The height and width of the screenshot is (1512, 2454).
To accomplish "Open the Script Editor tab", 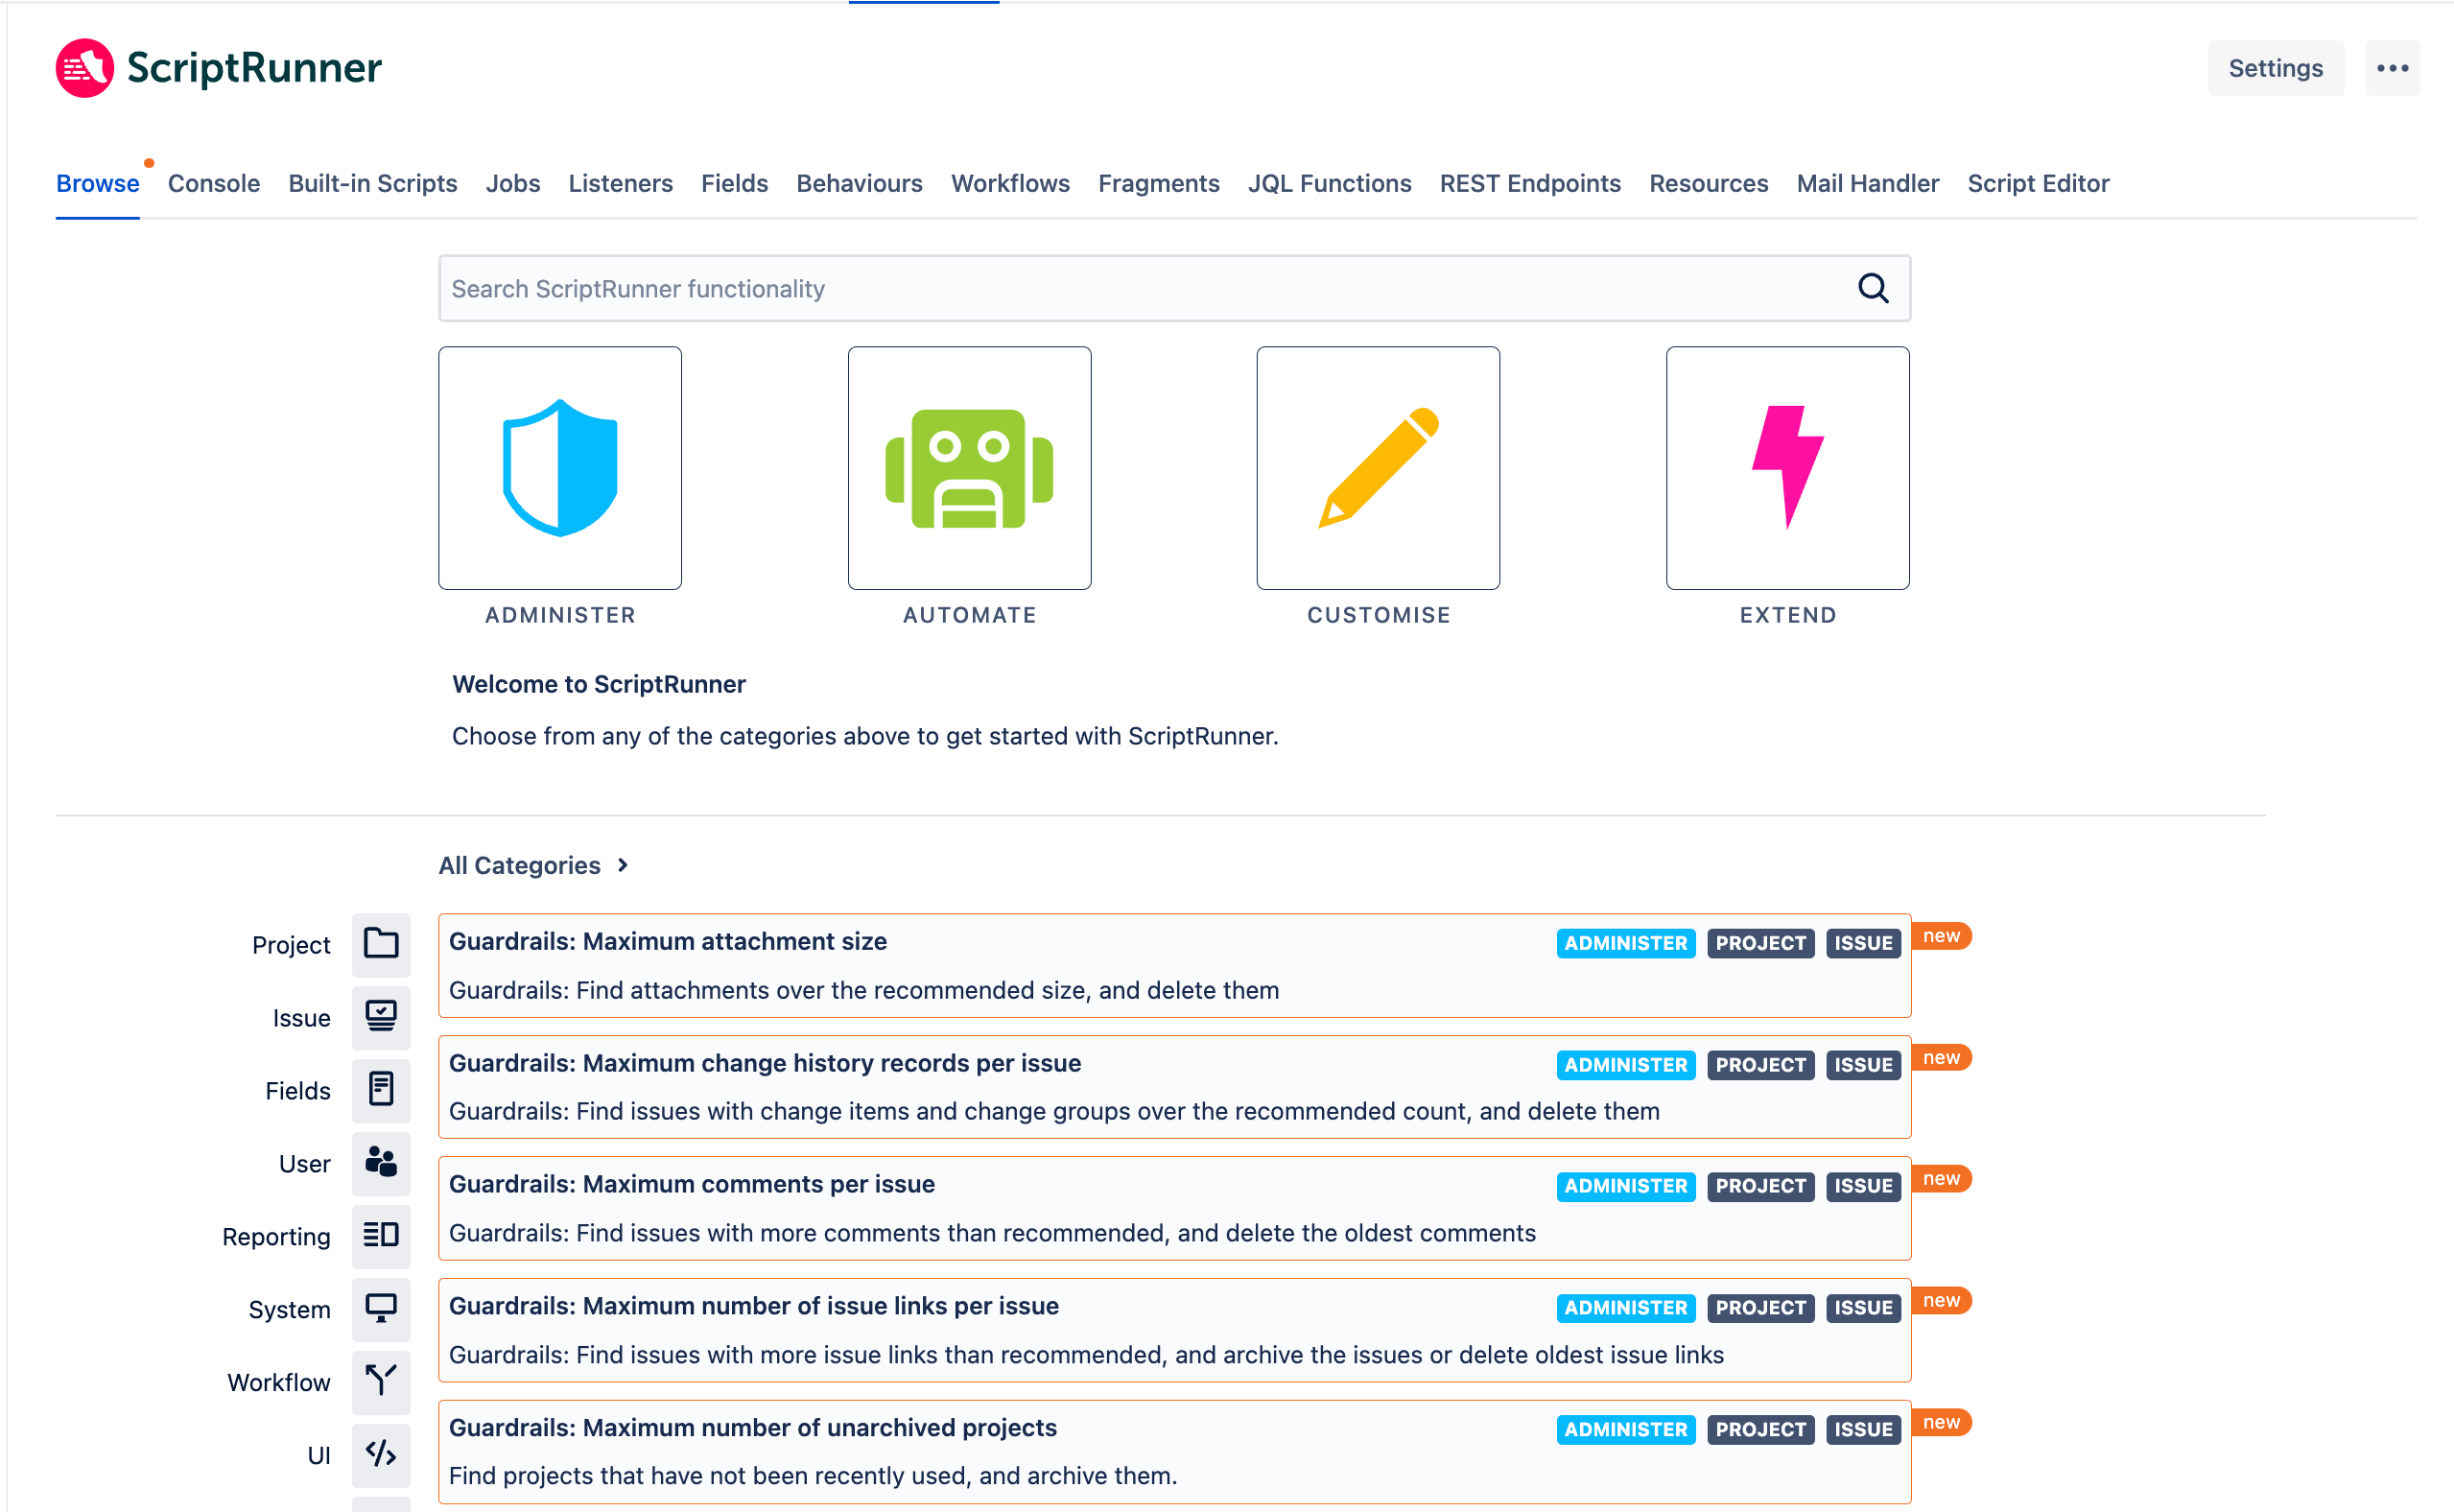I will click(2038, 184).
